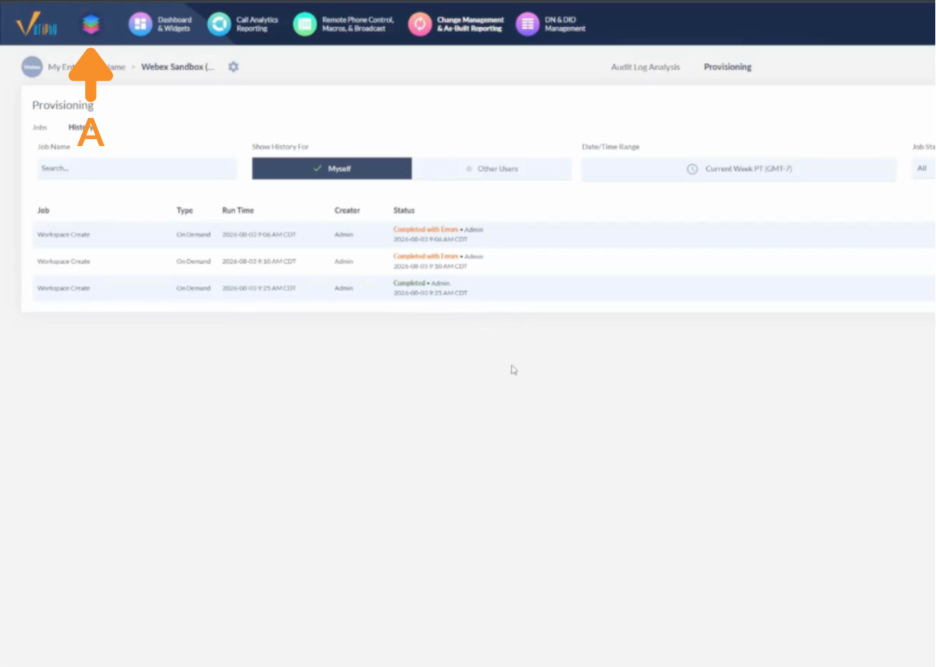Click the Change Management & As-Built Reporting label

(x=470, y=24)
